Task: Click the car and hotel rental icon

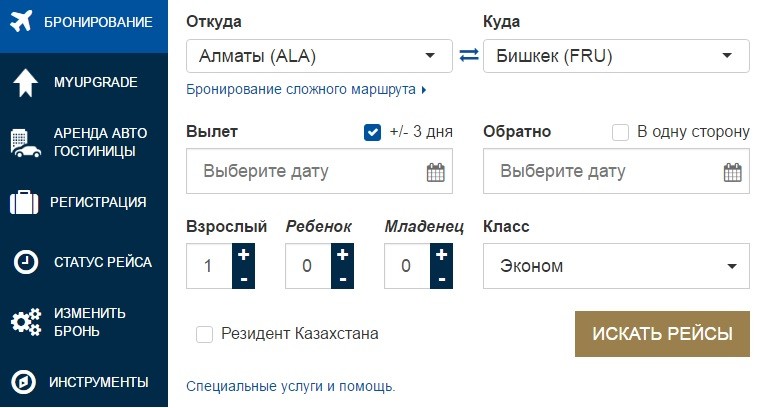Action: pyautogui.click(x=25, y=143)
